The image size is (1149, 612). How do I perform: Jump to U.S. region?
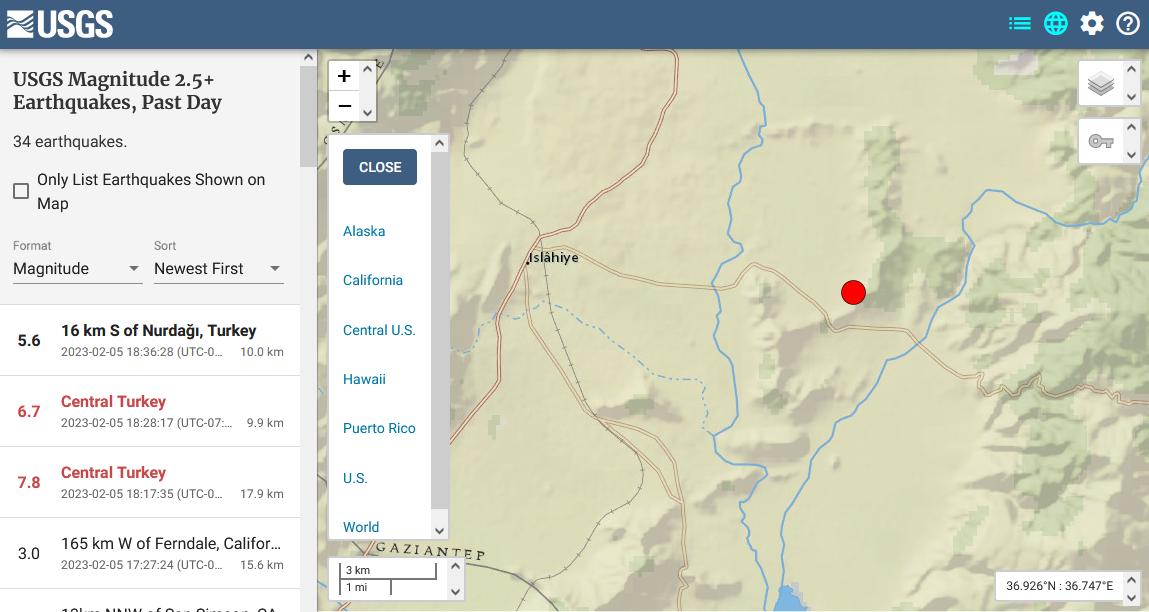pyautogui.click(x=355, y=478)
